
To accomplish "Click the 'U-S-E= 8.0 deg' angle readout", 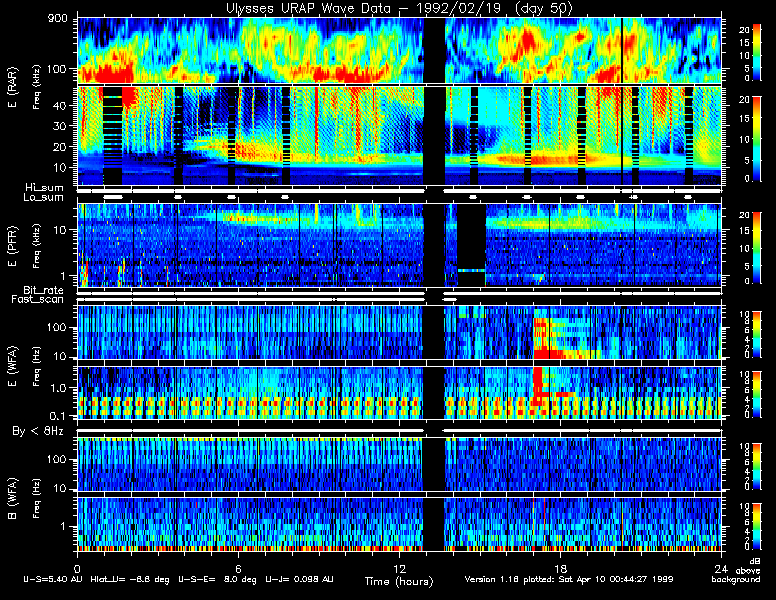I will [217, 579].
